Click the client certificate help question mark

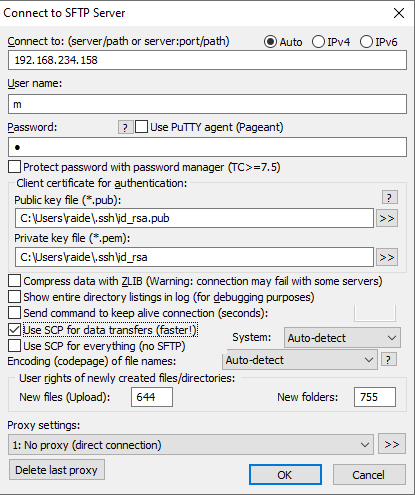pyautogui.click(x=389, y=197)
